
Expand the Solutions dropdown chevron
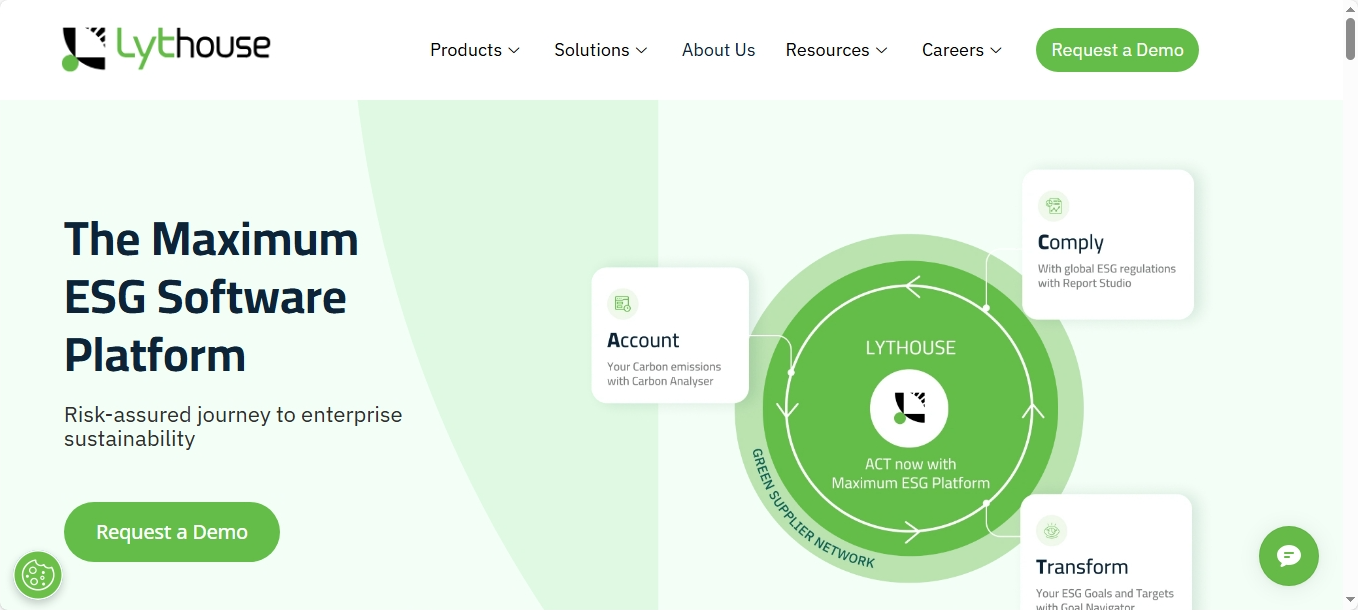pos(642,50)
